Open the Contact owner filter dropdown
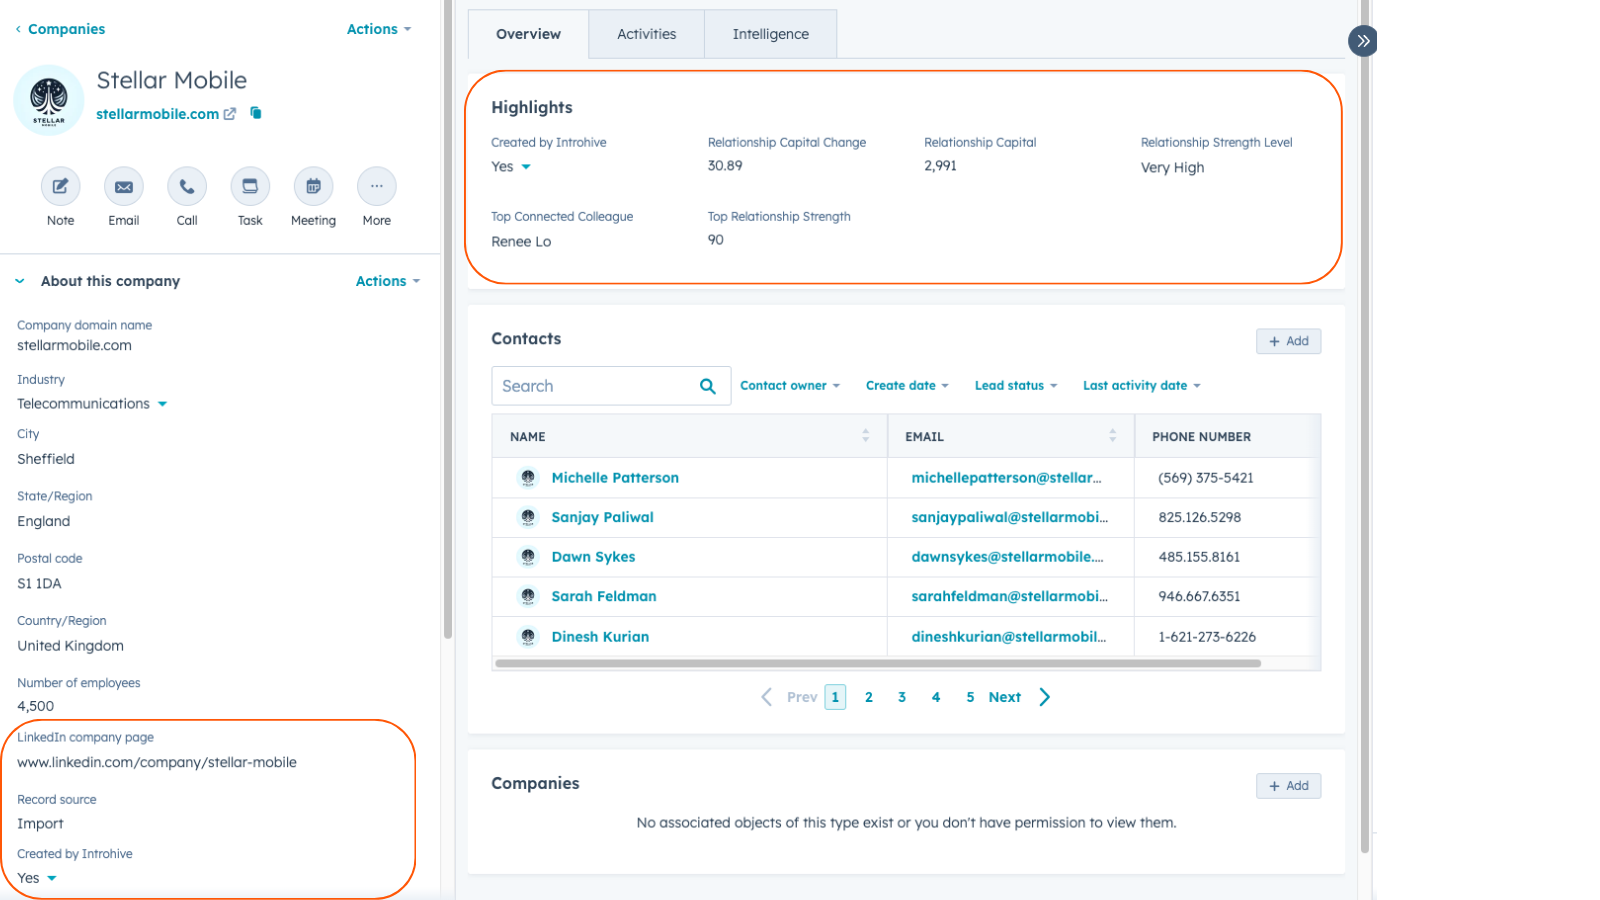 tap(789, 386)
